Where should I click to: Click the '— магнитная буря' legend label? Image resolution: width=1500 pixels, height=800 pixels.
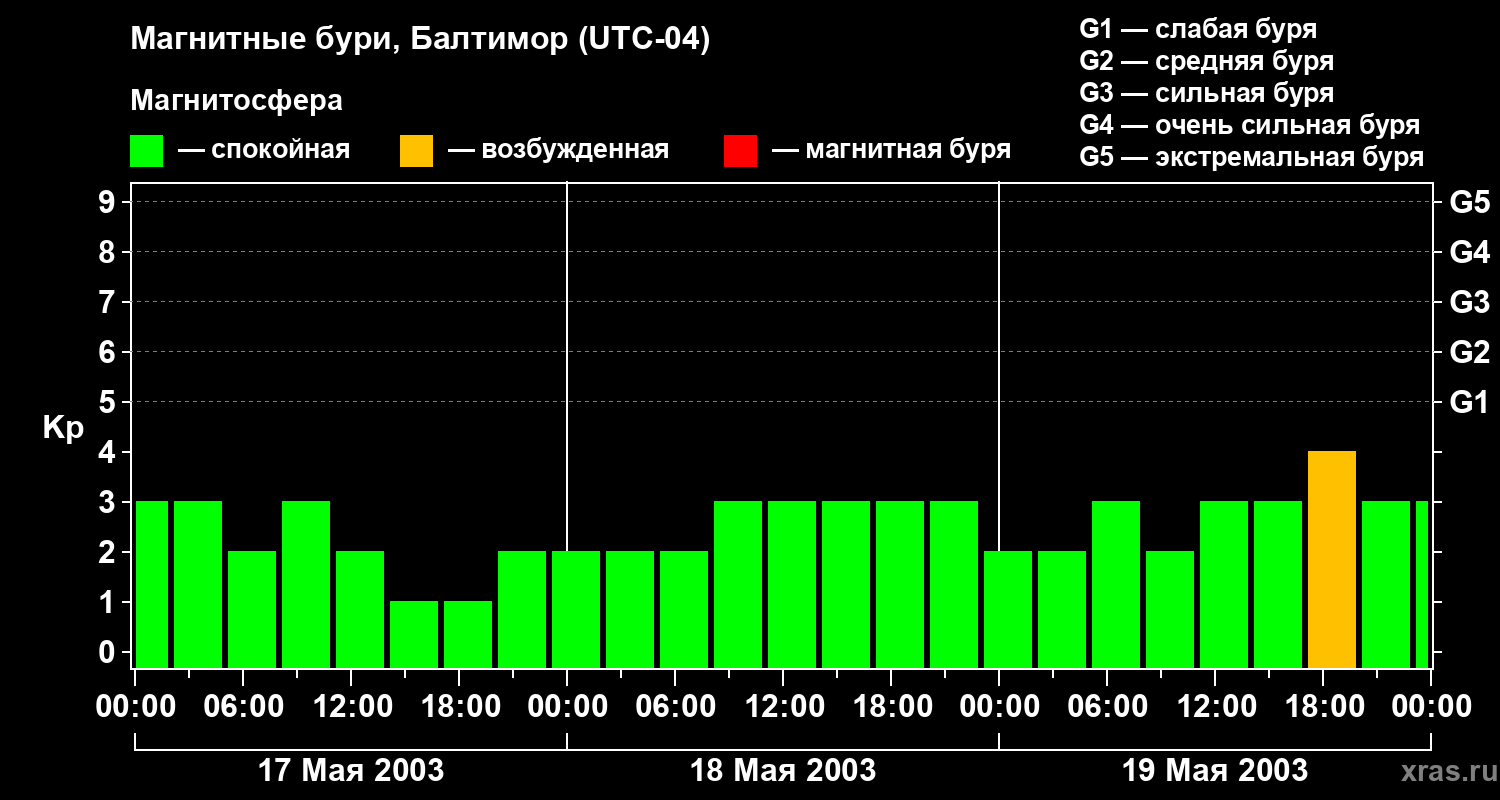click(x=891, y=151)
